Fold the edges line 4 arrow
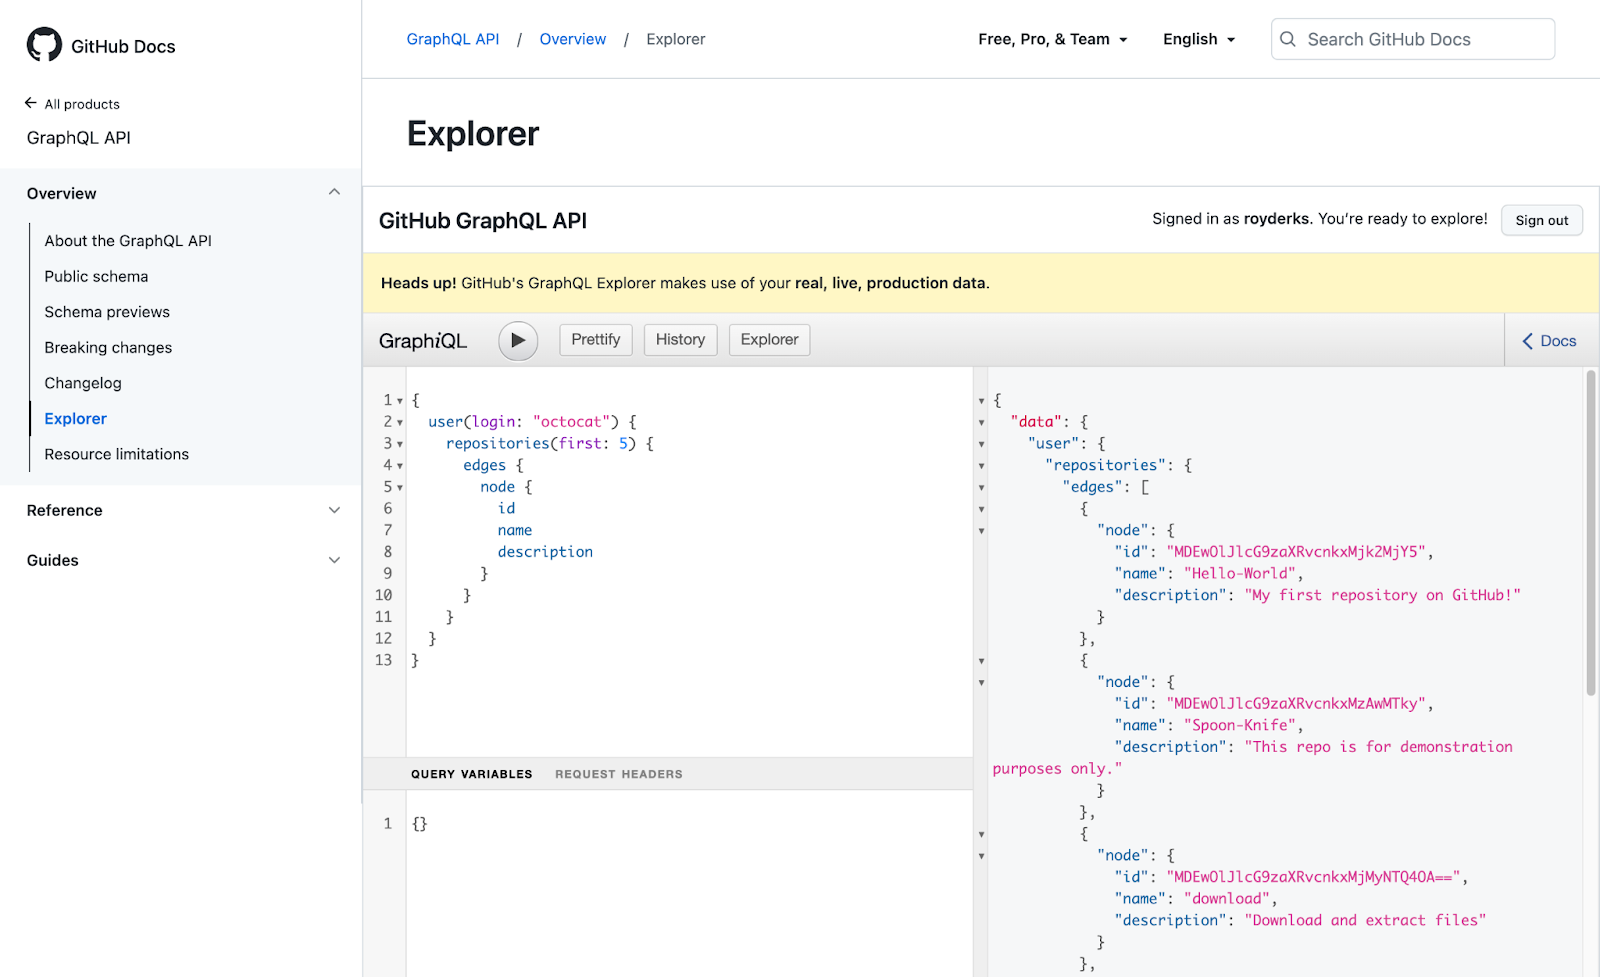Viewport: 1600px width, 977px height. pyautogui.click(x=400, y=466)
